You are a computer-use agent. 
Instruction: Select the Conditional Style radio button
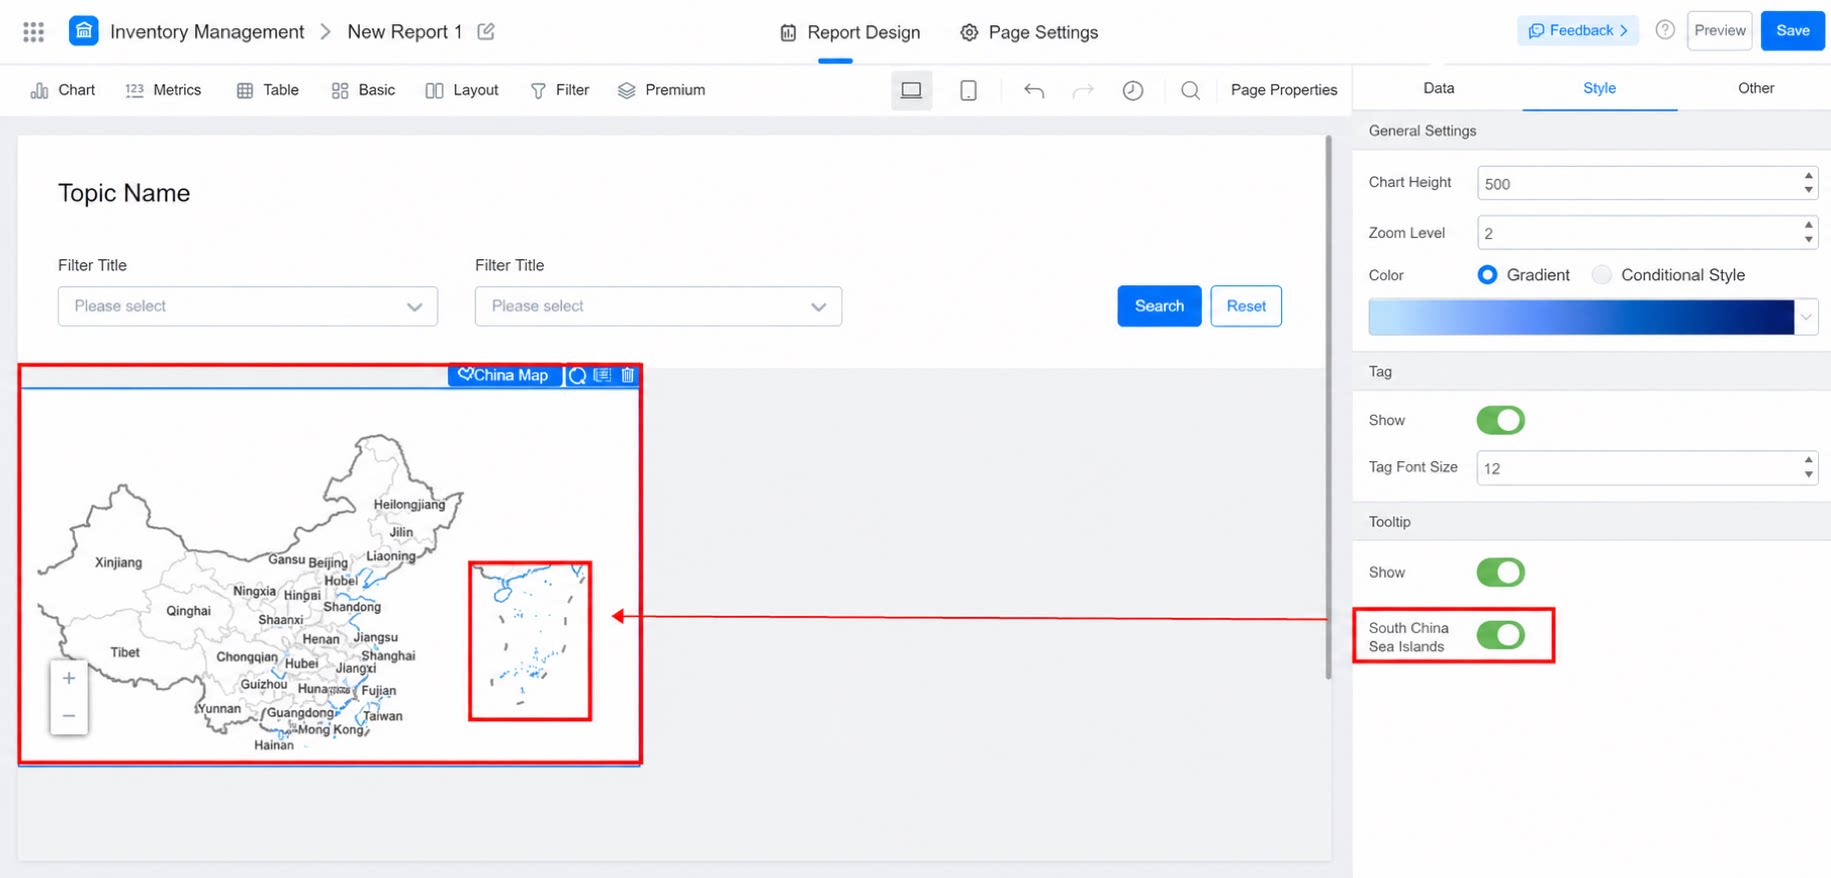pos(1602,275)
